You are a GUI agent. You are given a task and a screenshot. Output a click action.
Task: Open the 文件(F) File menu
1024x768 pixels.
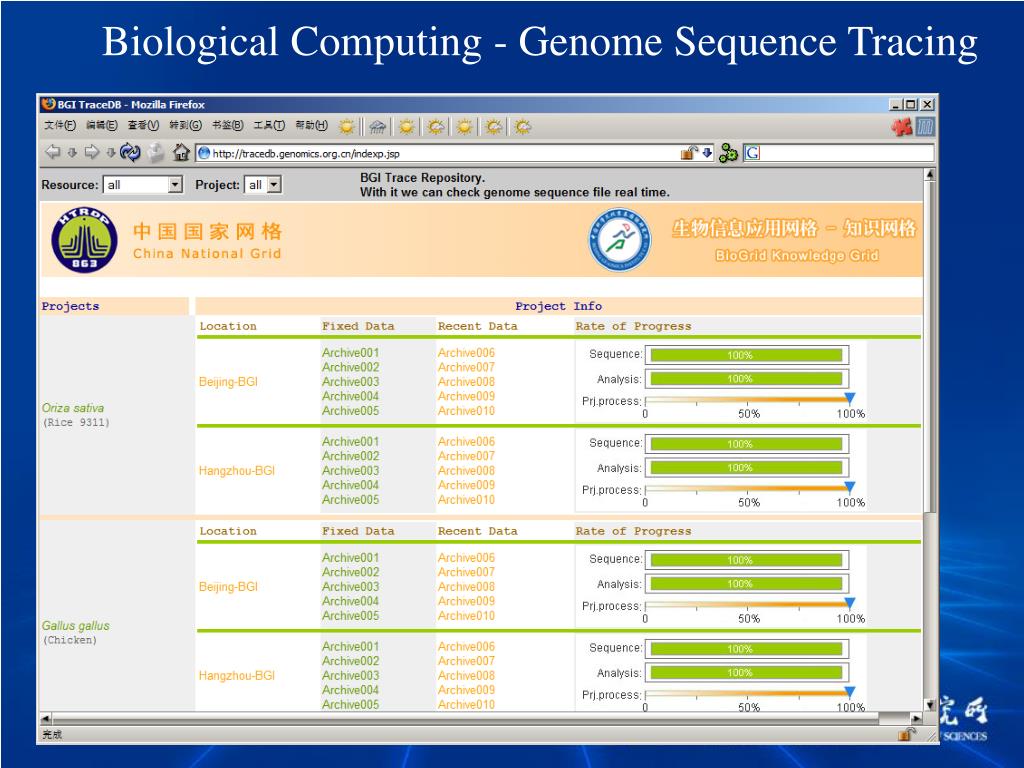click(x=59, y=125)
